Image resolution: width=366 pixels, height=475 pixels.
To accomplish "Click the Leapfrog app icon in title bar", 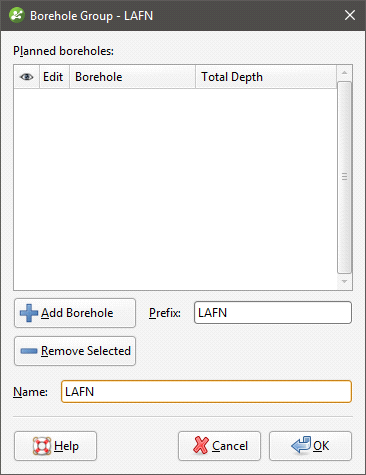I will 17,15.
